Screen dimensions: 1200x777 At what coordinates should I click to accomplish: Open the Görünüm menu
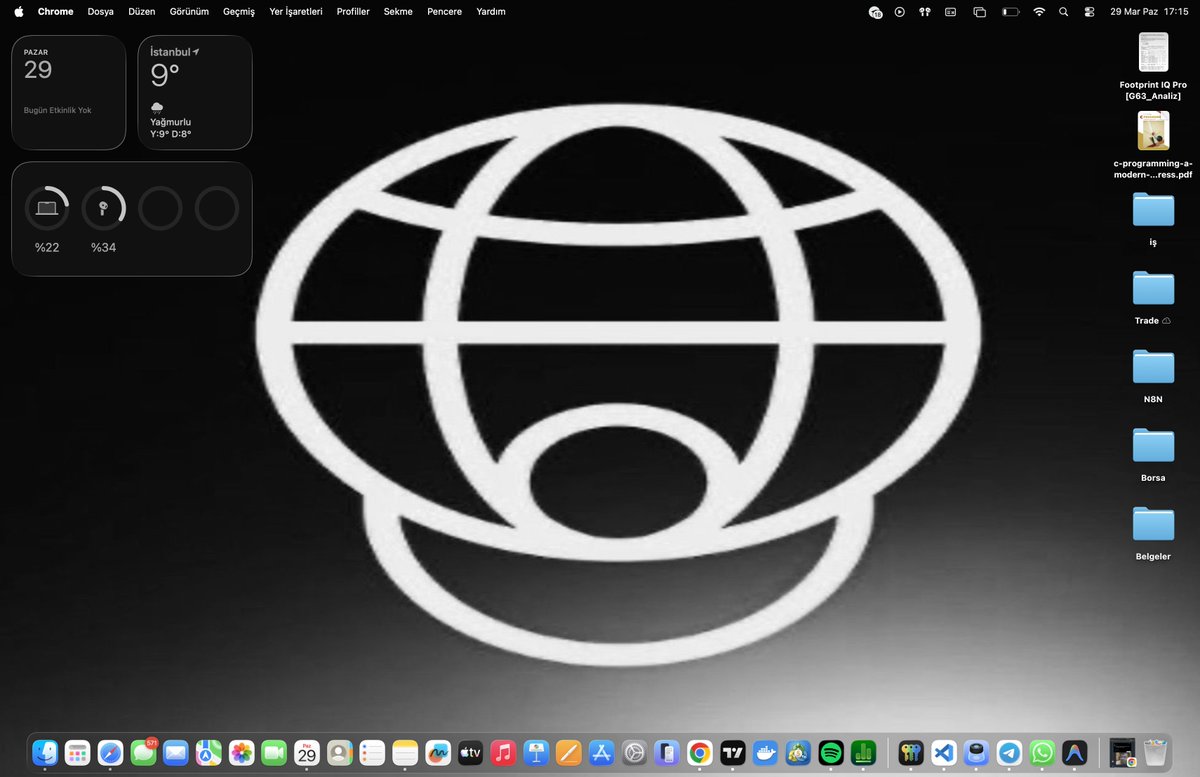pos(189,11)
